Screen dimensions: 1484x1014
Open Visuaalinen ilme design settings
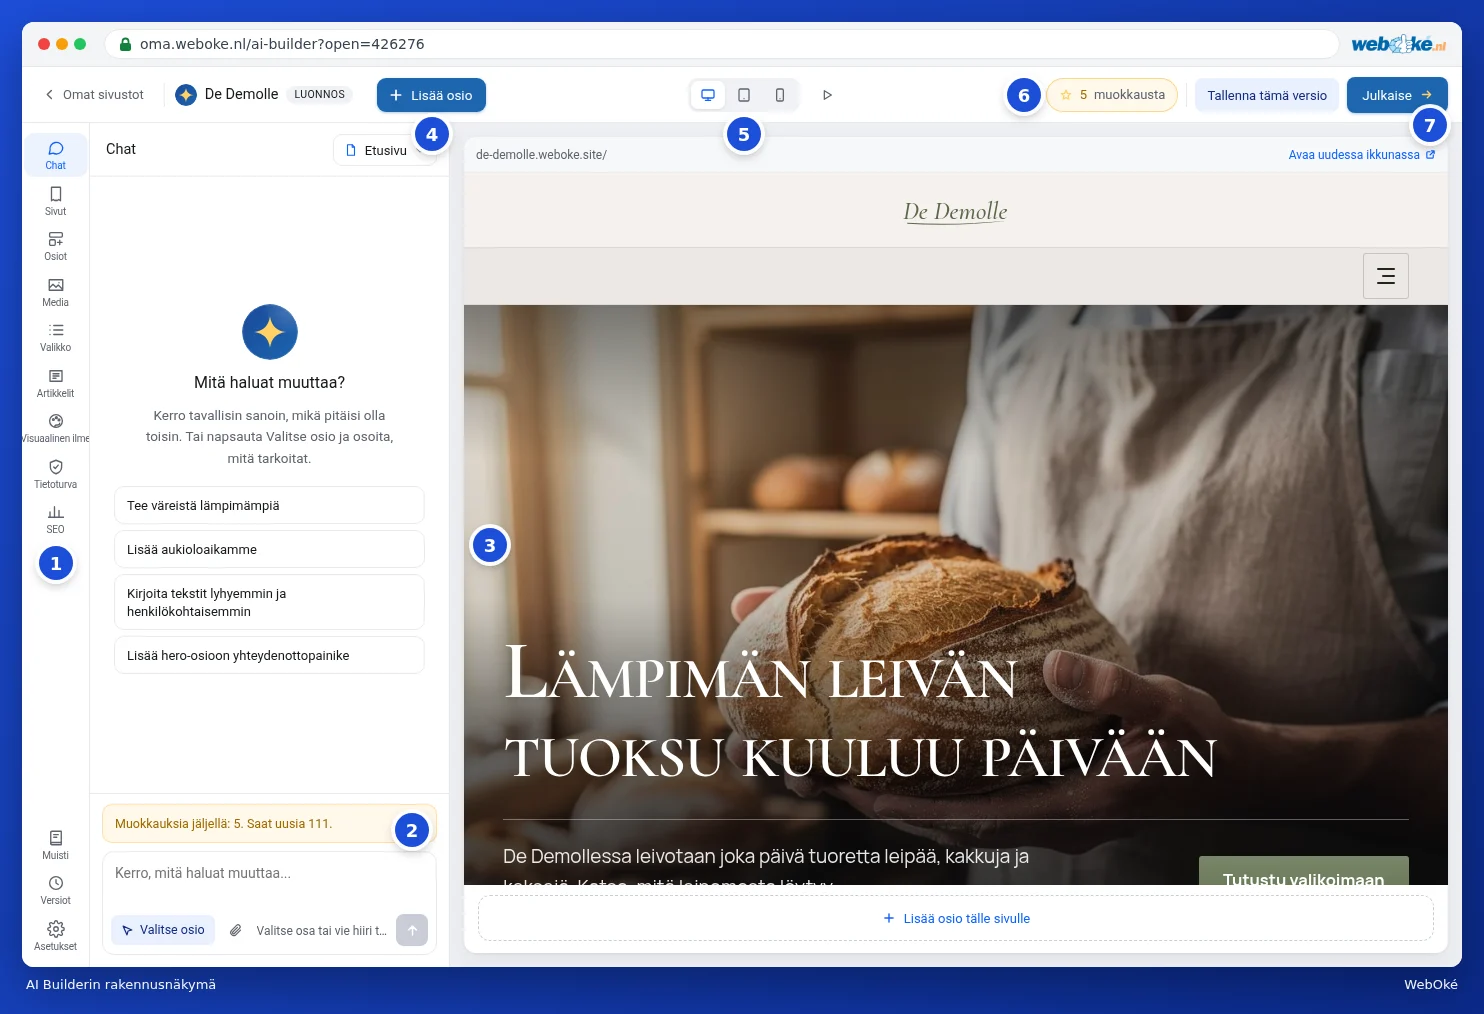[56, 428]
